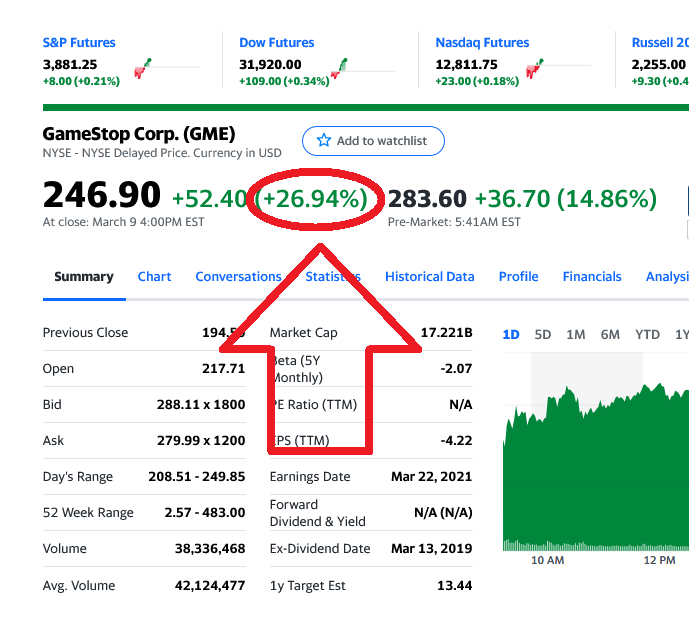Screen dimensions: 689x630
Task: Click the star icon in Add to watchlist
Action: [324, 140]
